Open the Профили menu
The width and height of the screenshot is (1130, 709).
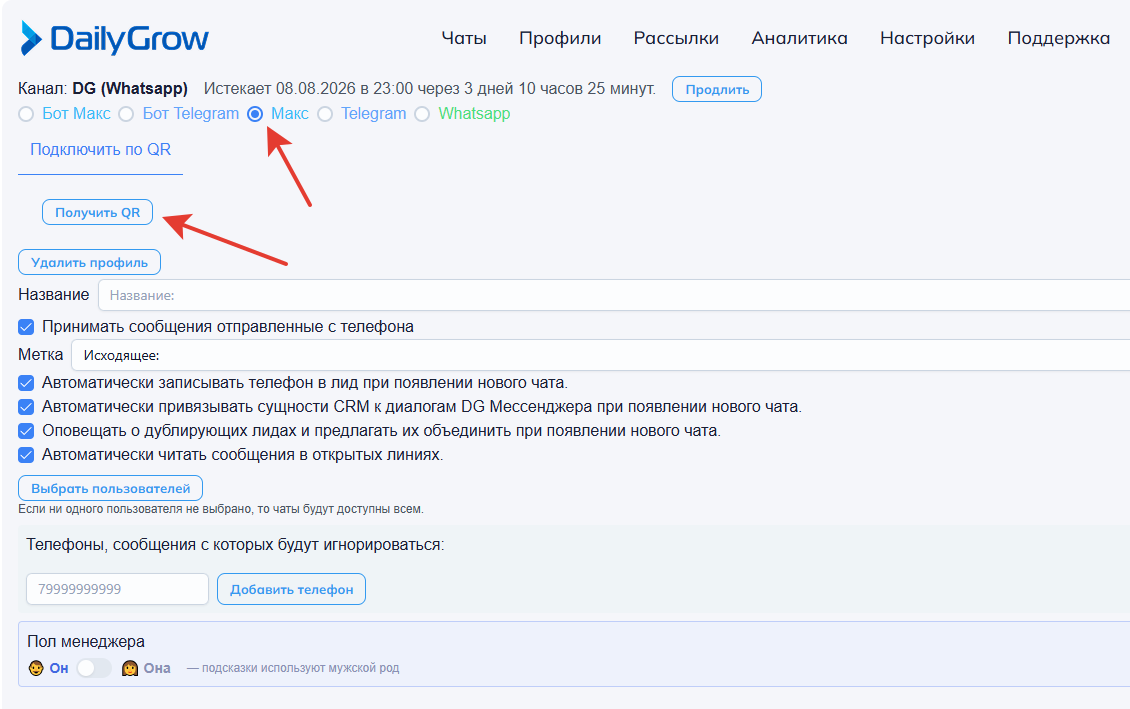click(x=560, y=38)
